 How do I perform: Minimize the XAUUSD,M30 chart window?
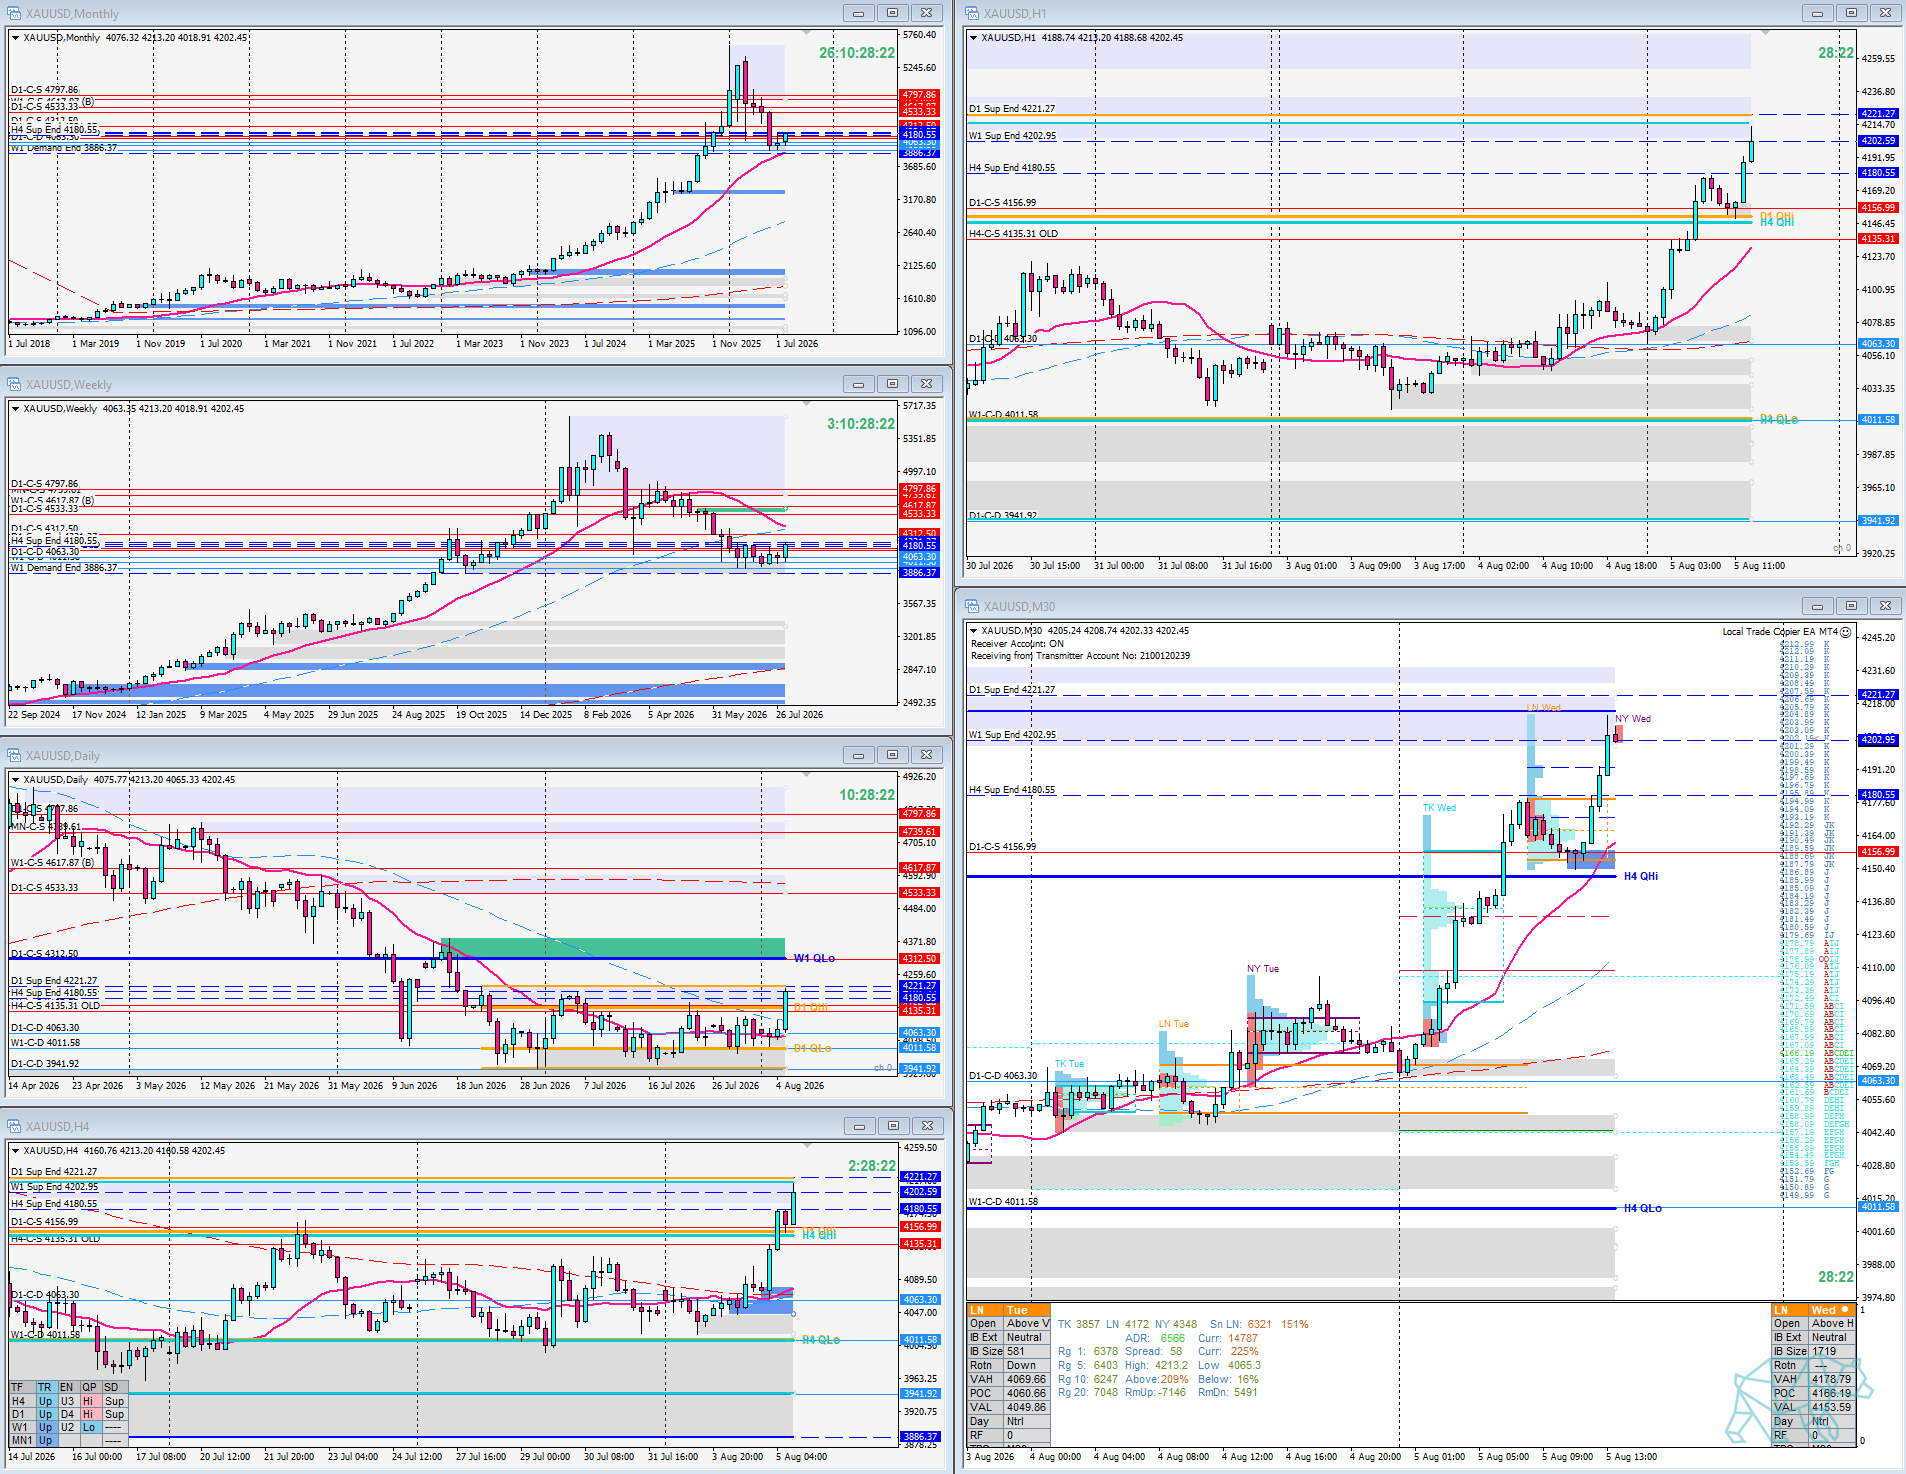pyautogui.click(x=1816, y=606)
